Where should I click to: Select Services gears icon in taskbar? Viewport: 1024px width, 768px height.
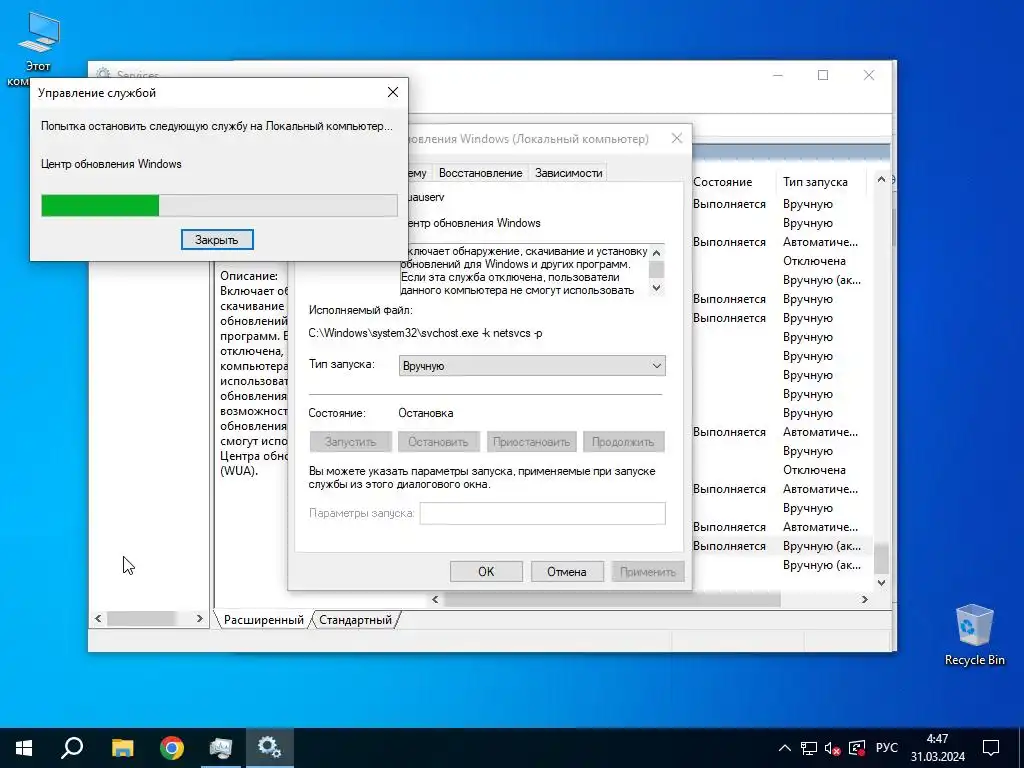click(x=270, y=748)
